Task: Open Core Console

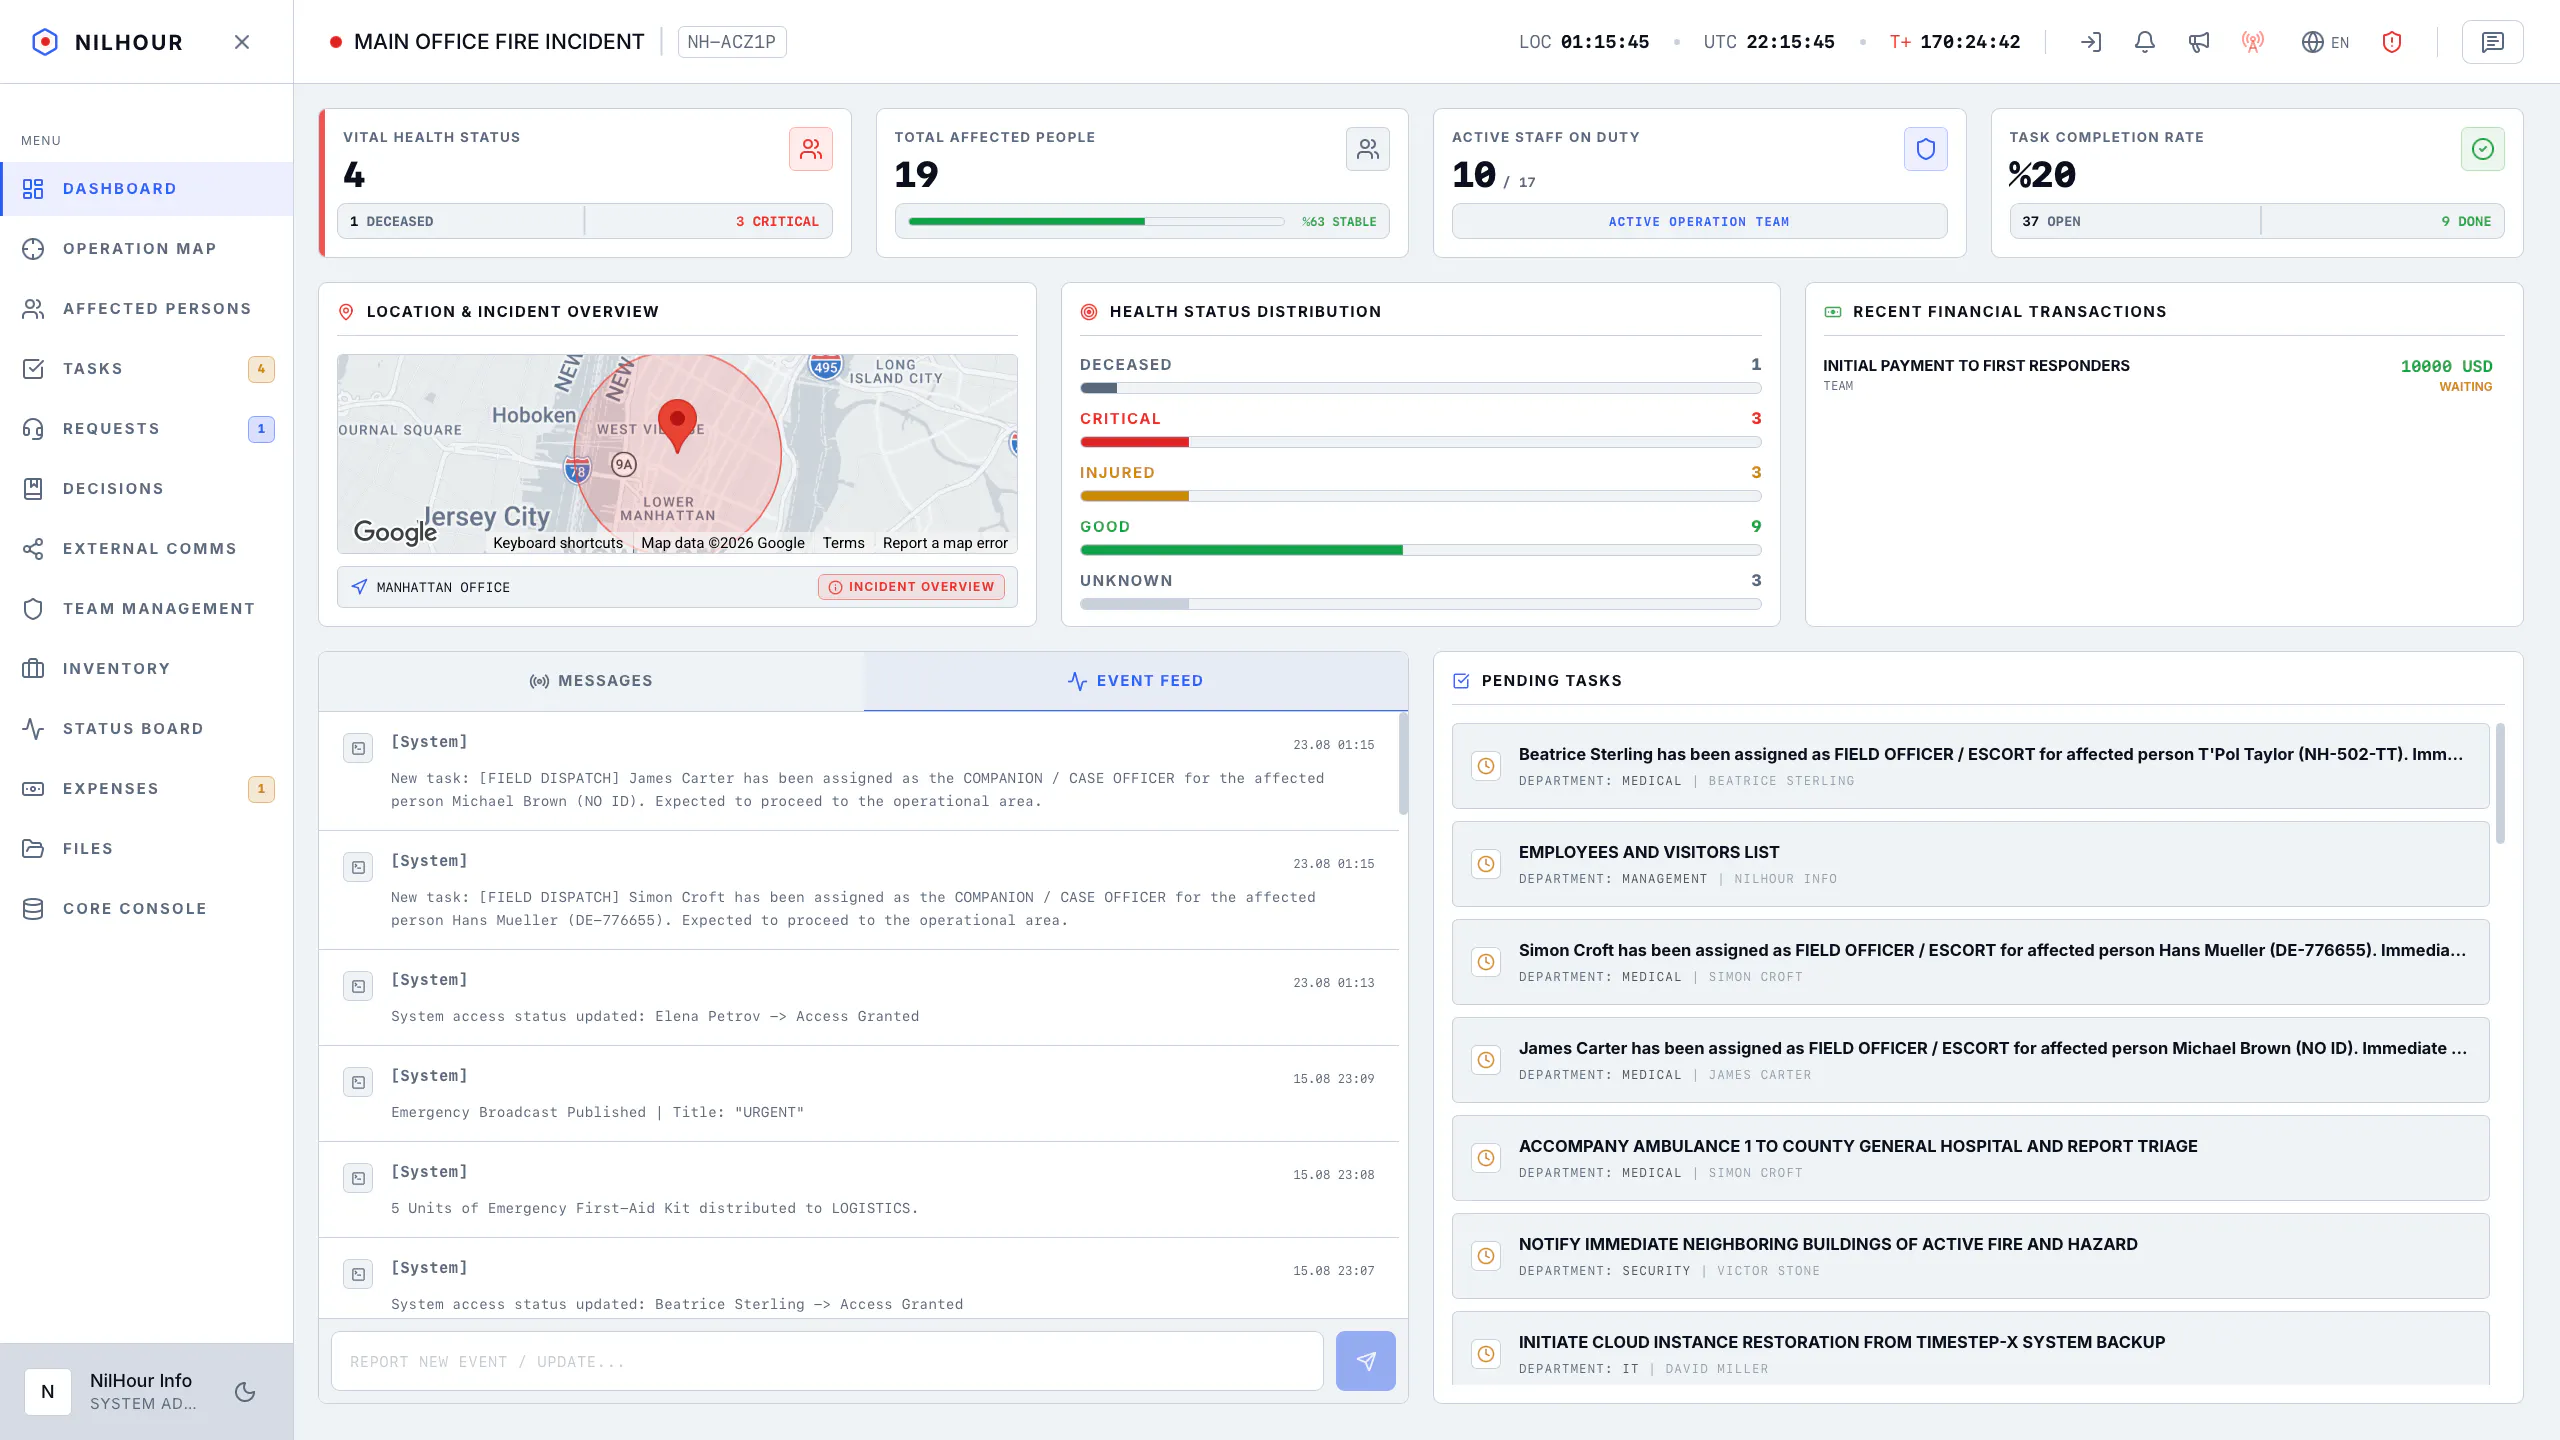Action: click(x=147, y=909)
